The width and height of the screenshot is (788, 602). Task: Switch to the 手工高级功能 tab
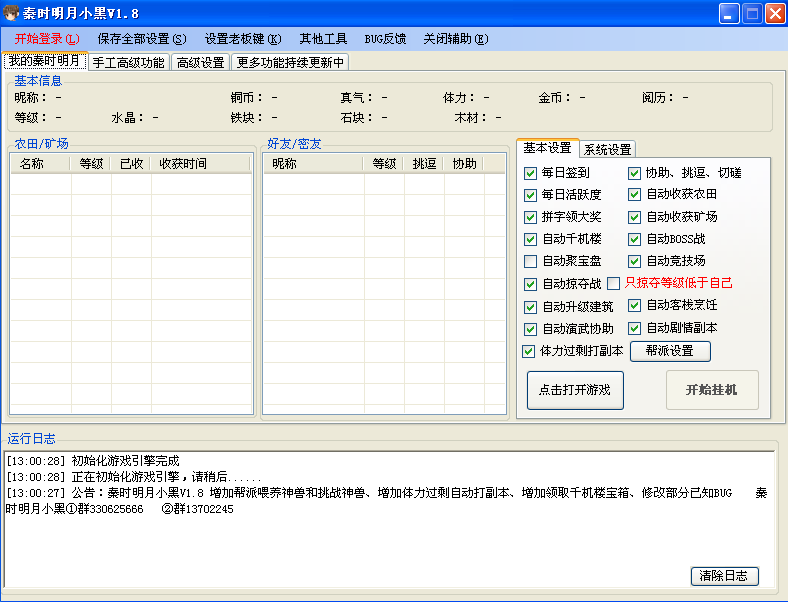click(128, 62)
